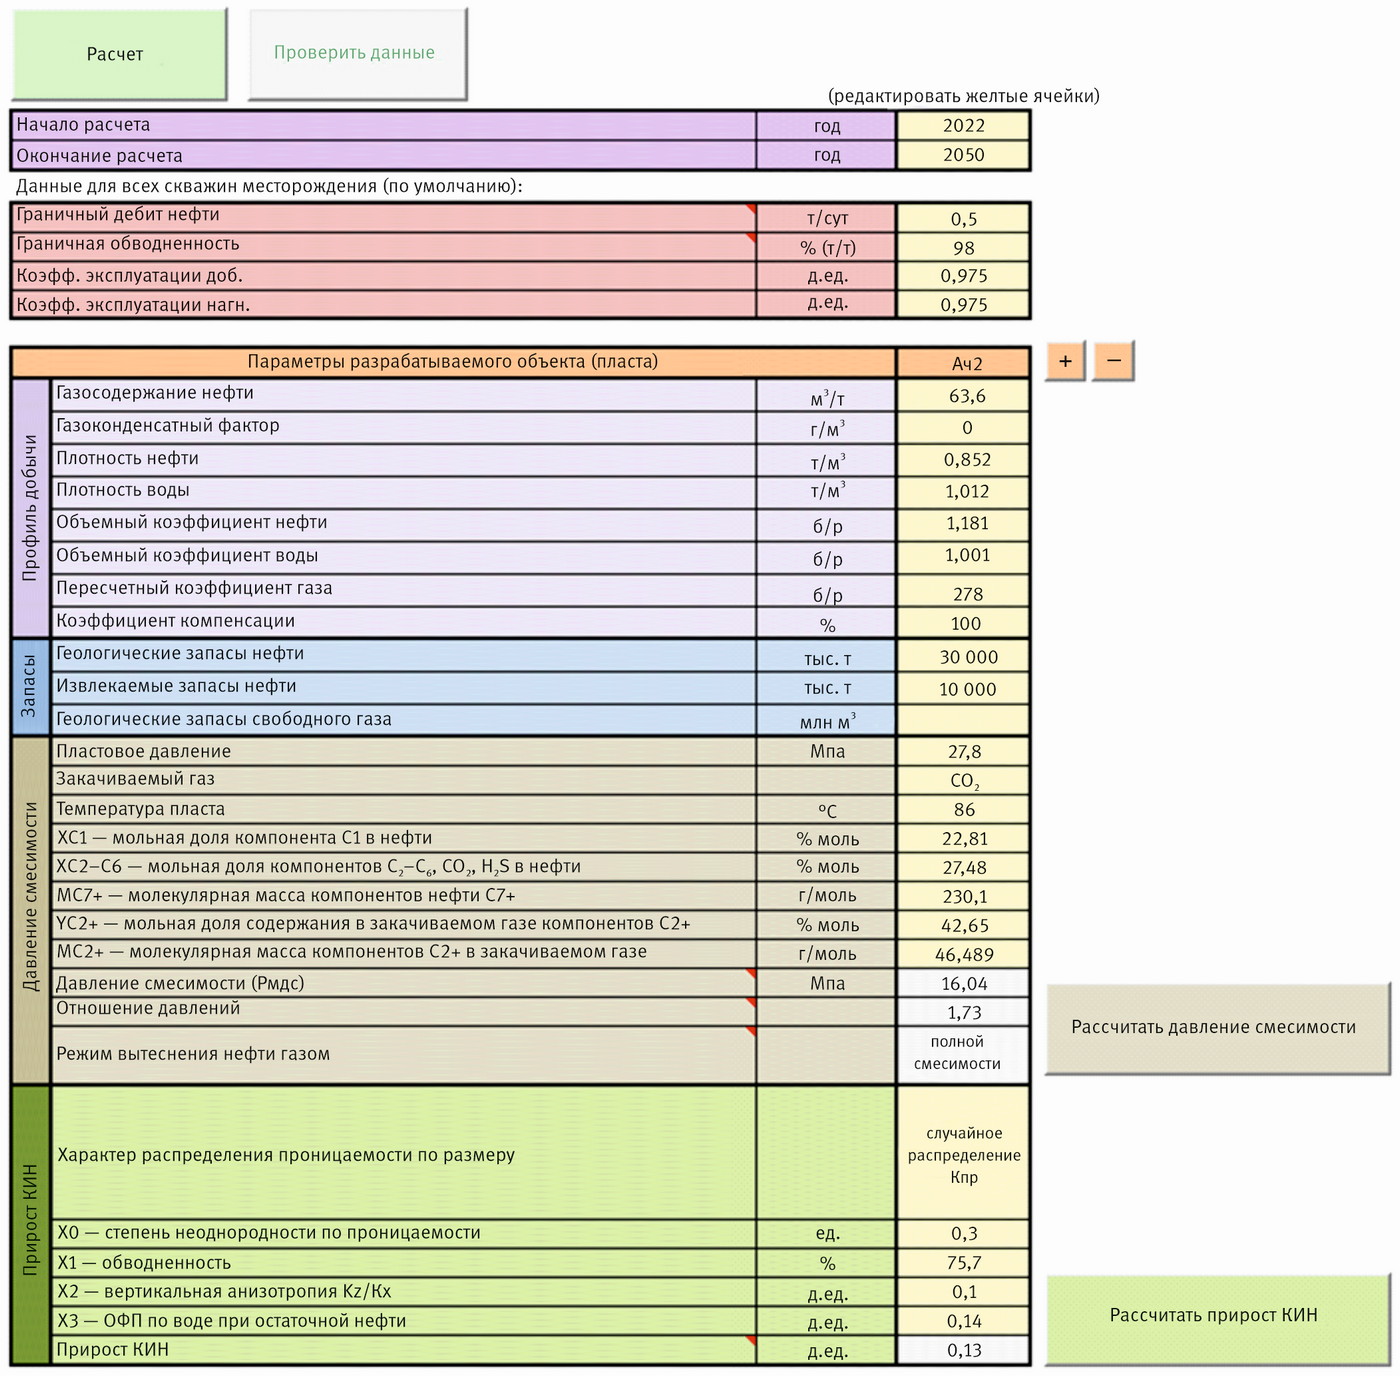Select геологические запасы нефти value 30 000

coord(963,656)
